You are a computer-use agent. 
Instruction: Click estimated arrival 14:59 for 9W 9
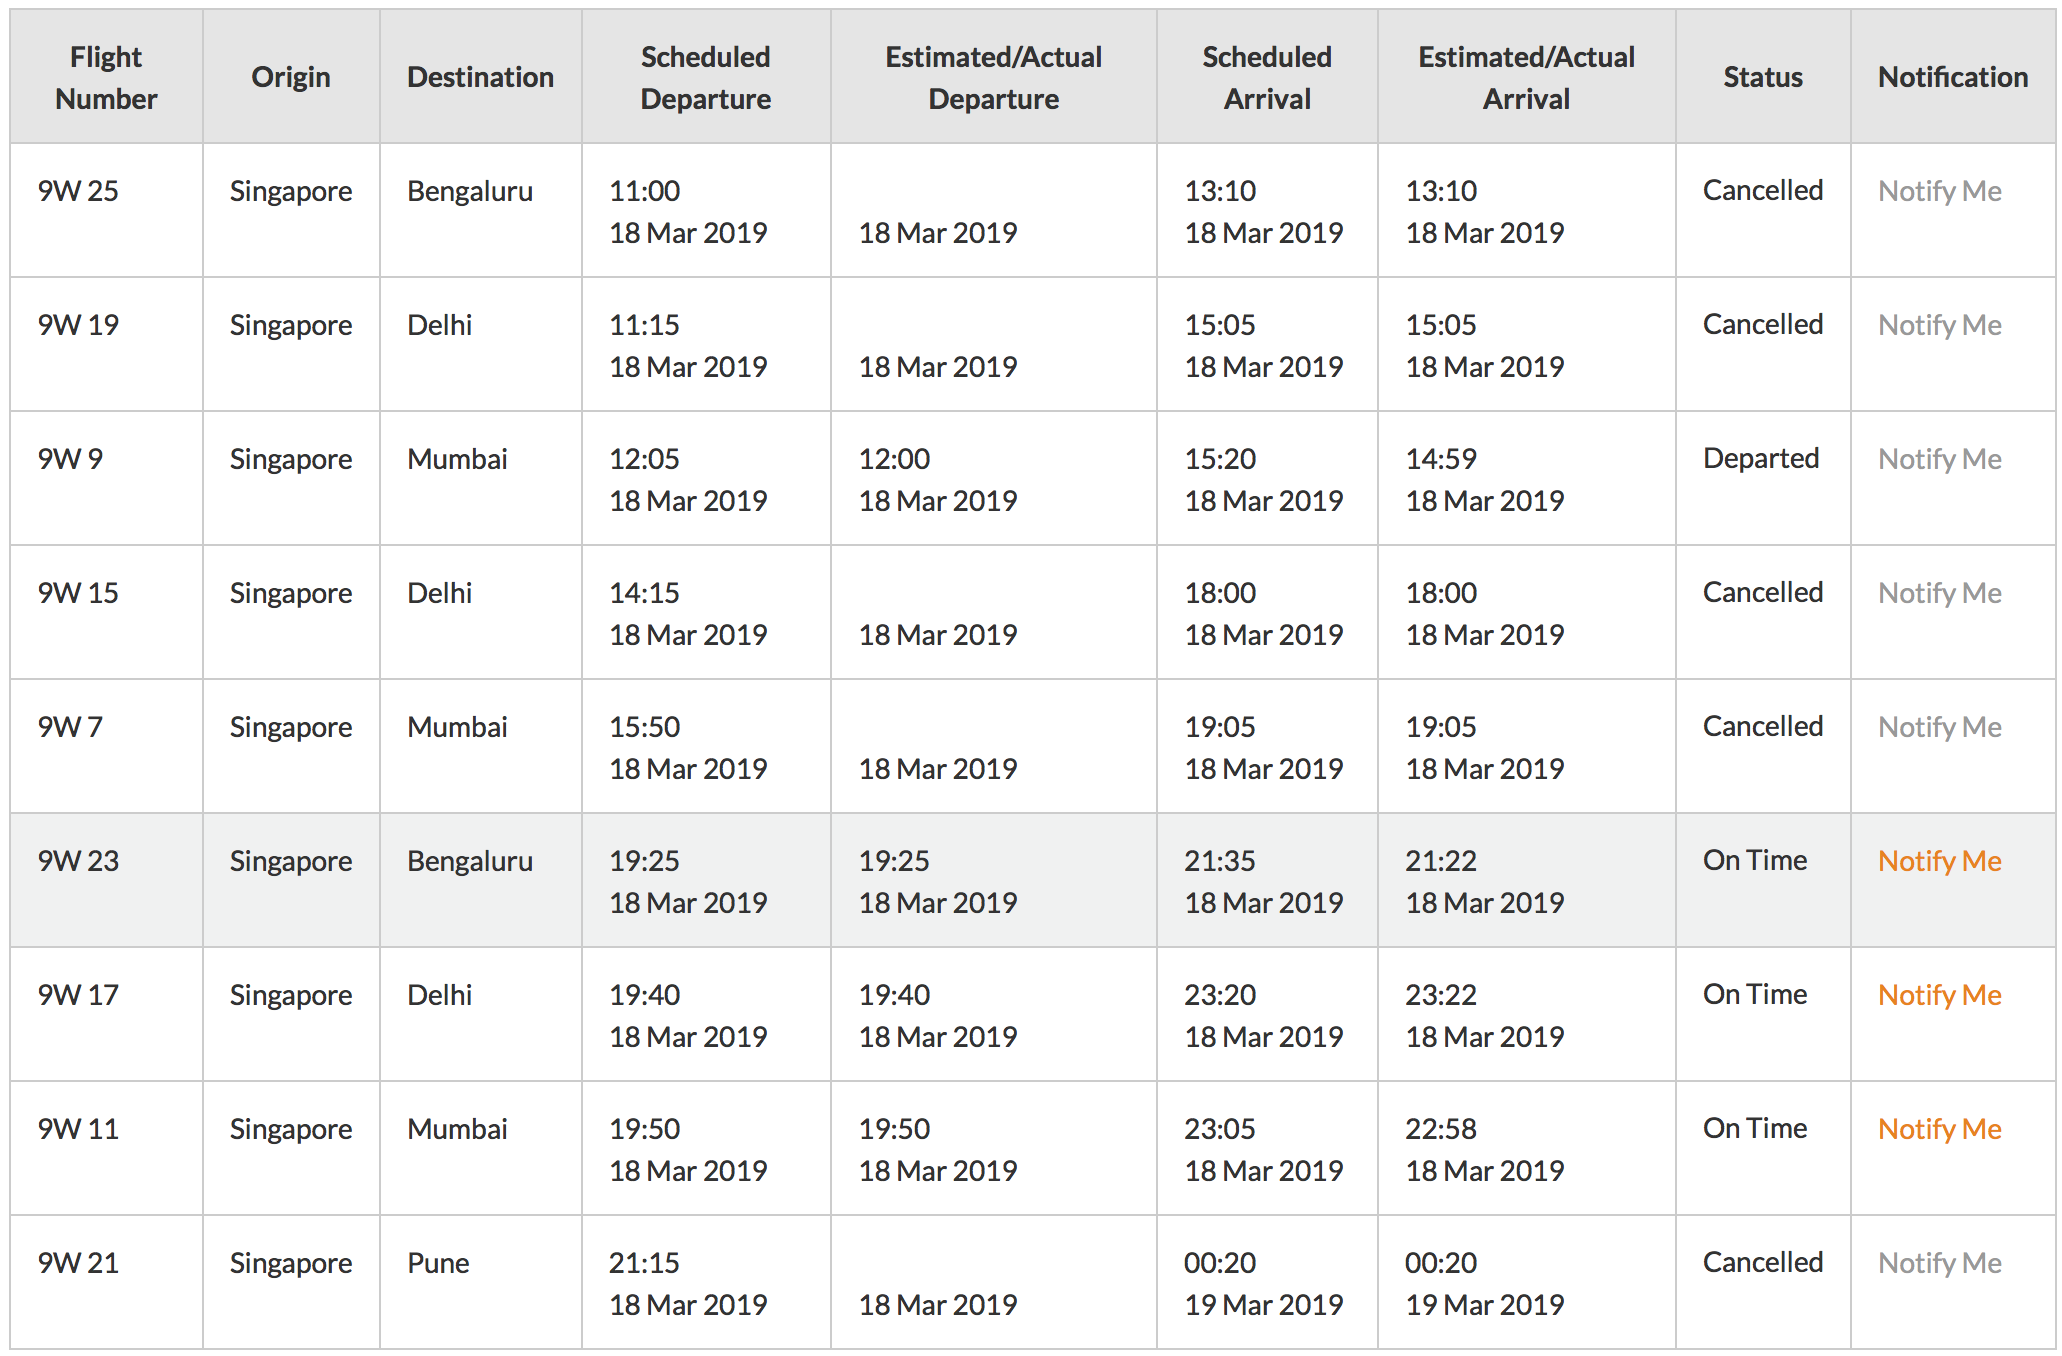coord(1441,459)
